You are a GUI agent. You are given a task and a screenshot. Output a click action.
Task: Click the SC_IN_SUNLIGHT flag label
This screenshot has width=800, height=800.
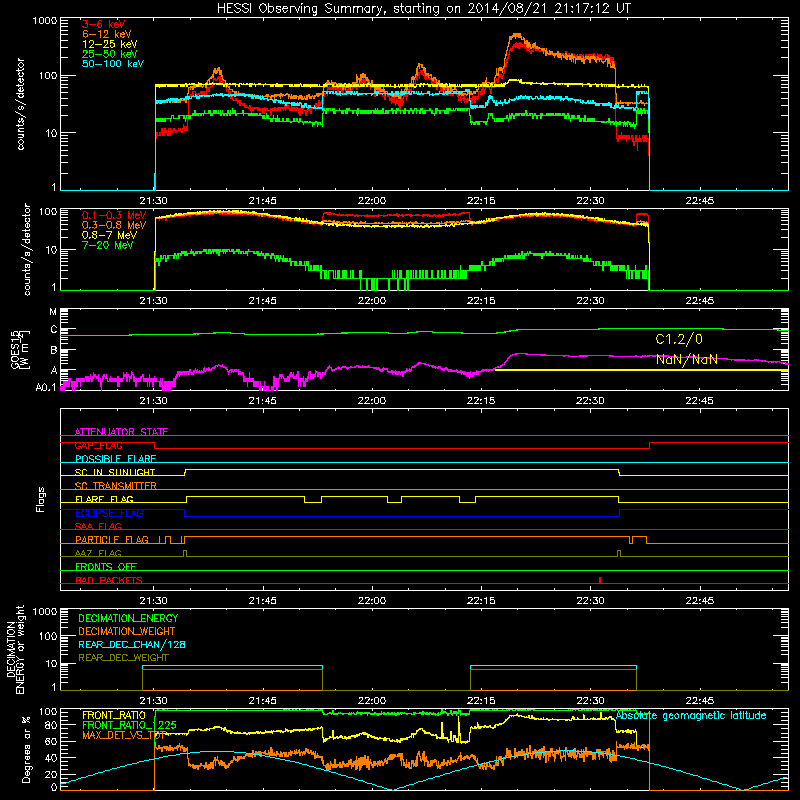click(x=115, y=472)
